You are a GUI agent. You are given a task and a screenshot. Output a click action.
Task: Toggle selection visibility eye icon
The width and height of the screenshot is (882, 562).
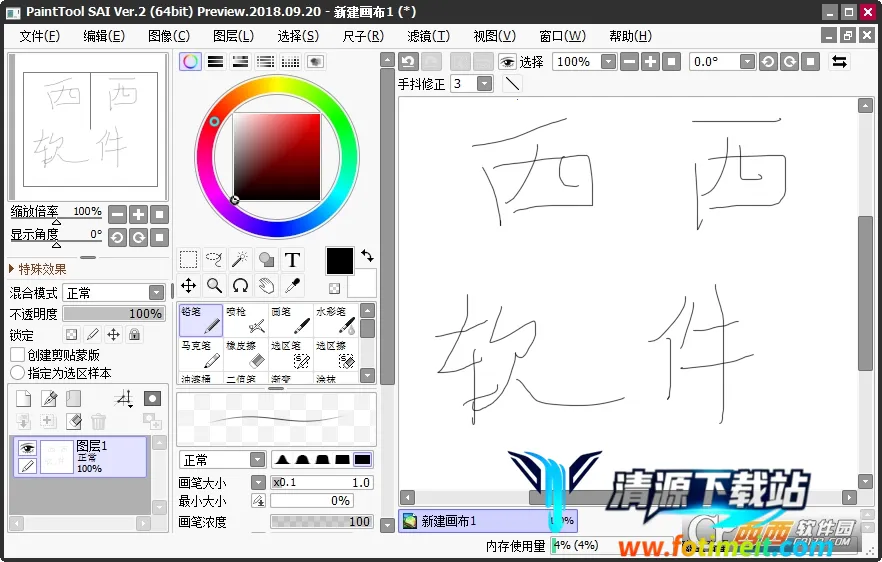507,61
